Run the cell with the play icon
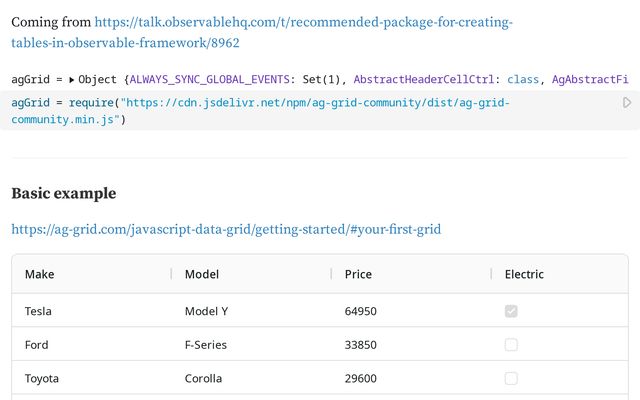The width and height of the screenshot is (640, 400). click(x=627, y=103)
